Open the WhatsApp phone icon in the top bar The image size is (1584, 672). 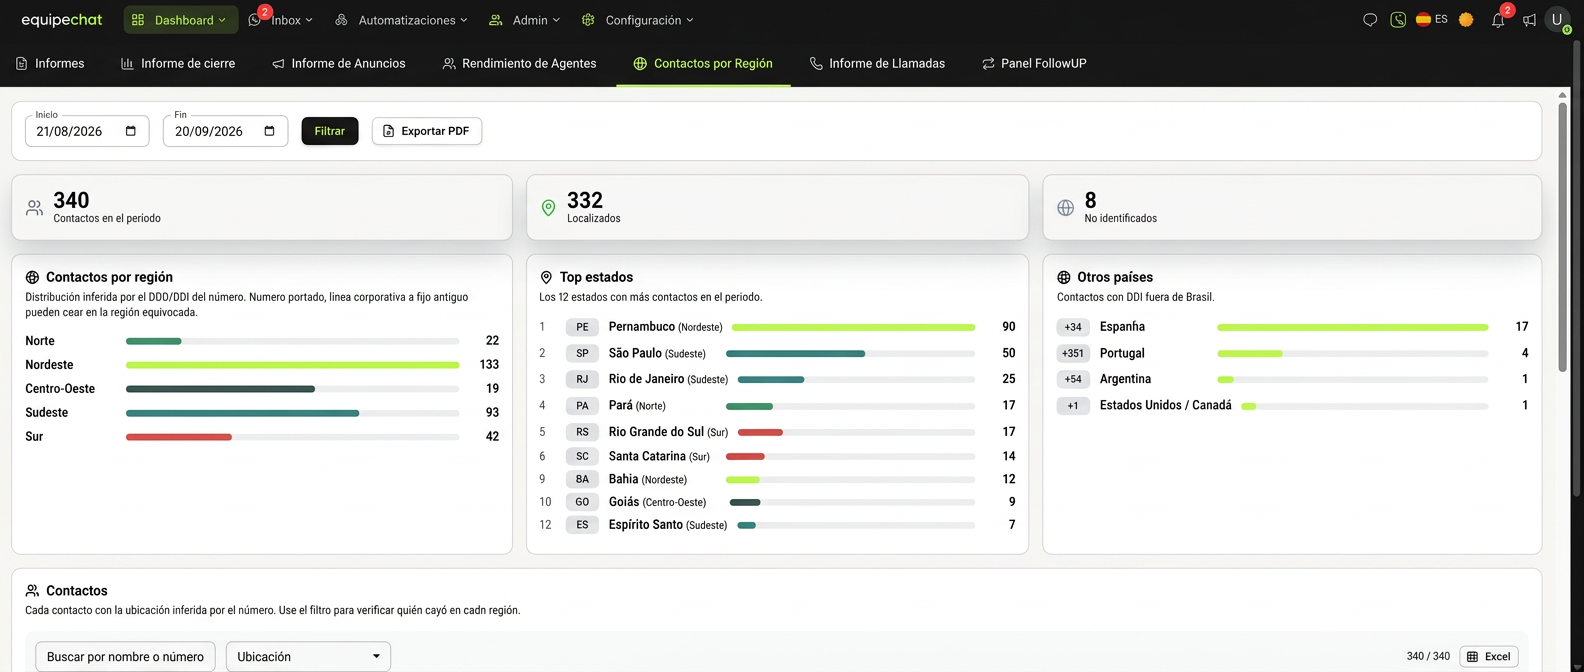pos(1398,20)
